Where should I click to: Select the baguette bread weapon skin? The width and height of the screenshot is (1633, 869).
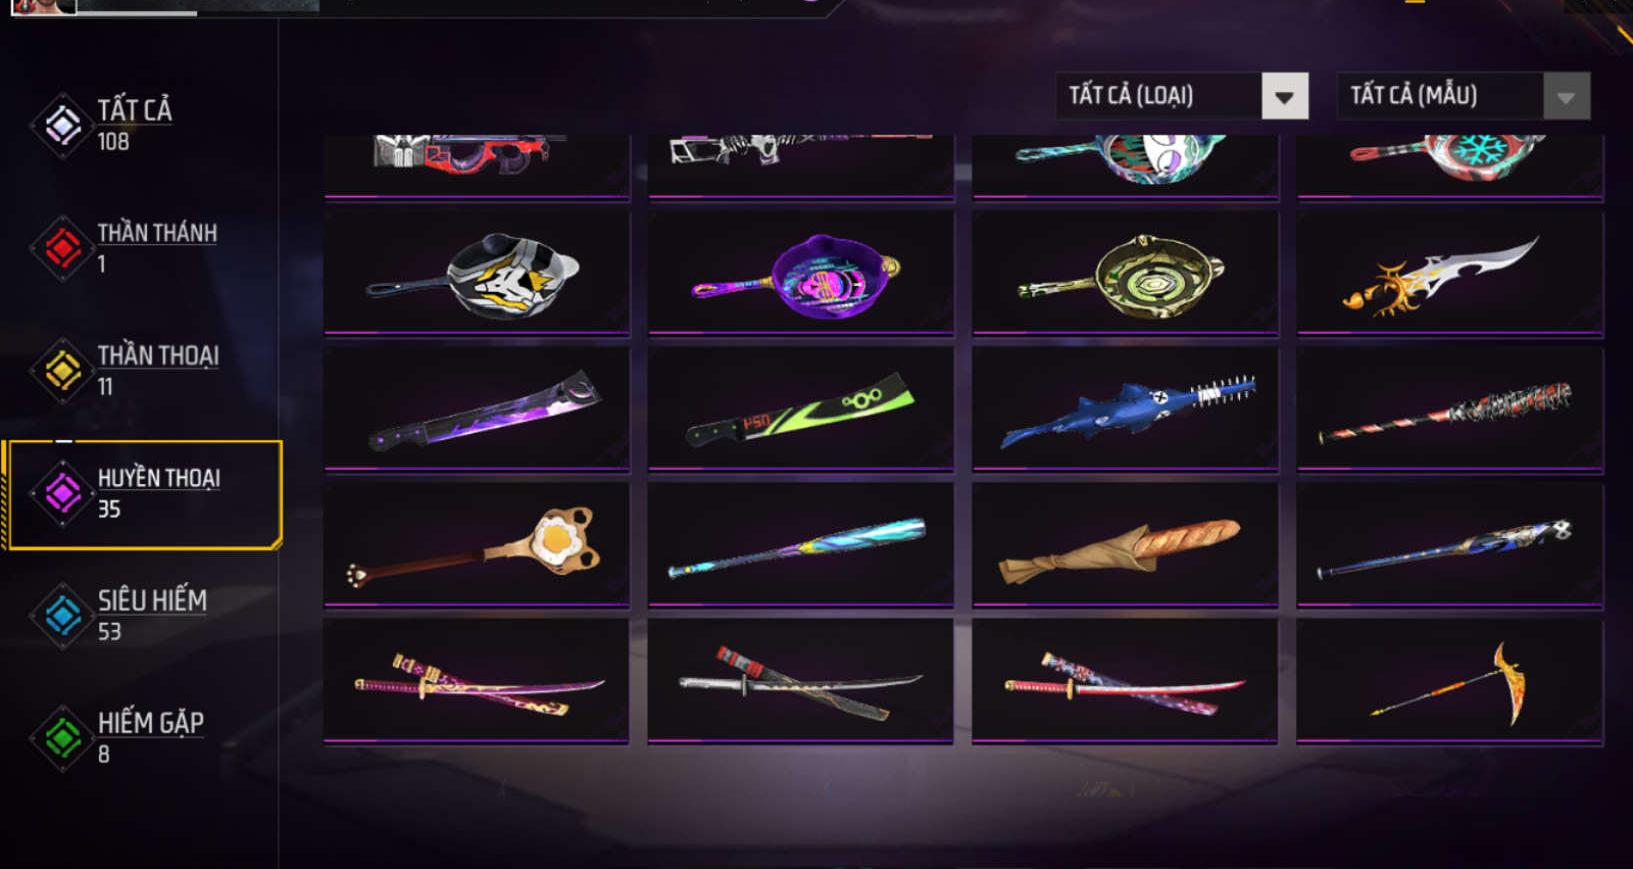click(x=1125, y=545)
